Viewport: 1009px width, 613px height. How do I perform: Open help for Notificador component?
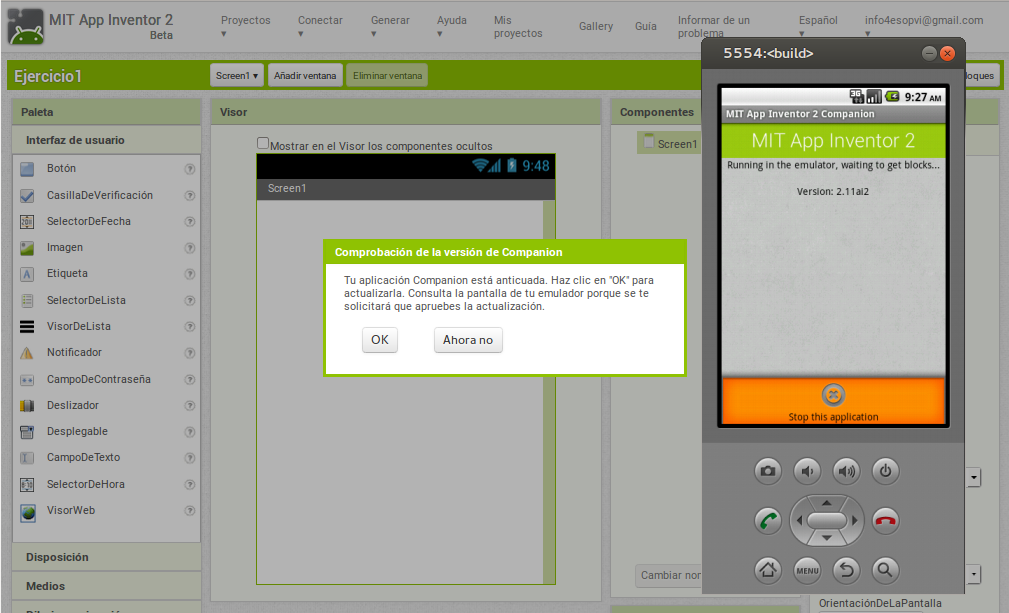click(x=190, y=352)
